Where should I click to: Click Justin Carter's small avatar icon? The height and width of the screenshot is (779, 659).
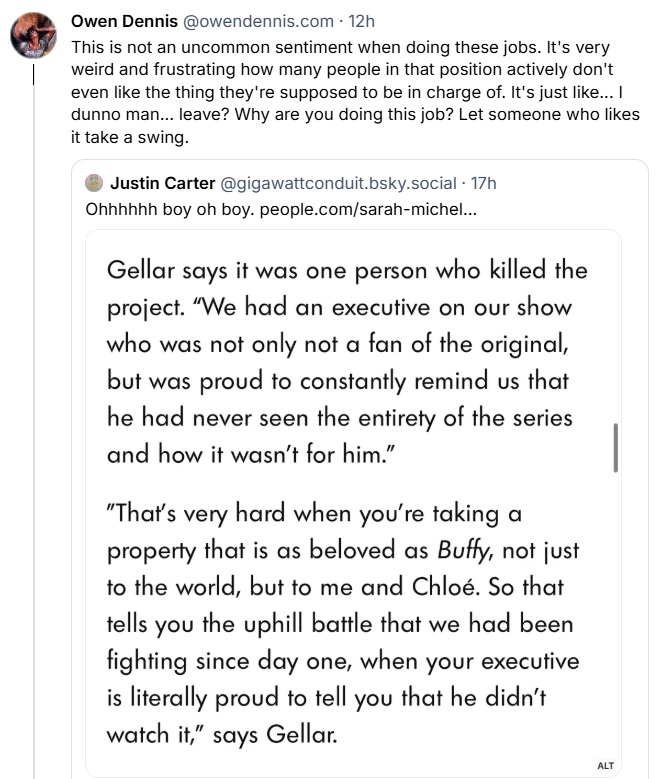(x=94, y=183)
